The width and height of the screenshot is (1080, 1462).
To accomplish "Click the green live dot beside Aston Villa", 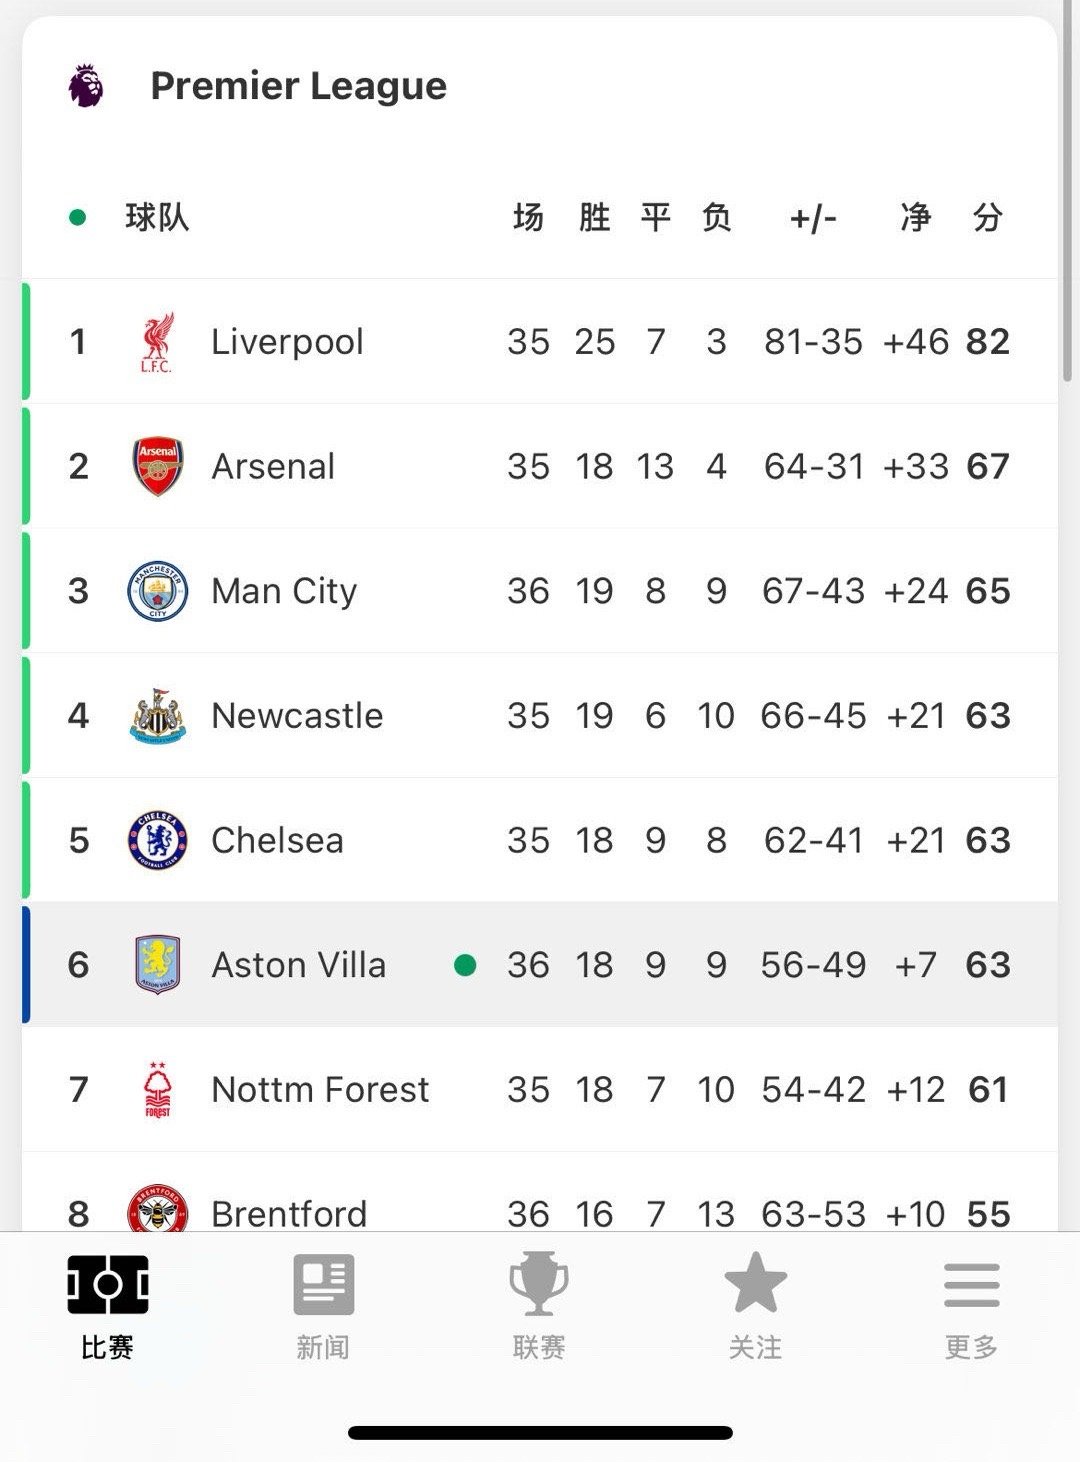I will coord(465,965).
